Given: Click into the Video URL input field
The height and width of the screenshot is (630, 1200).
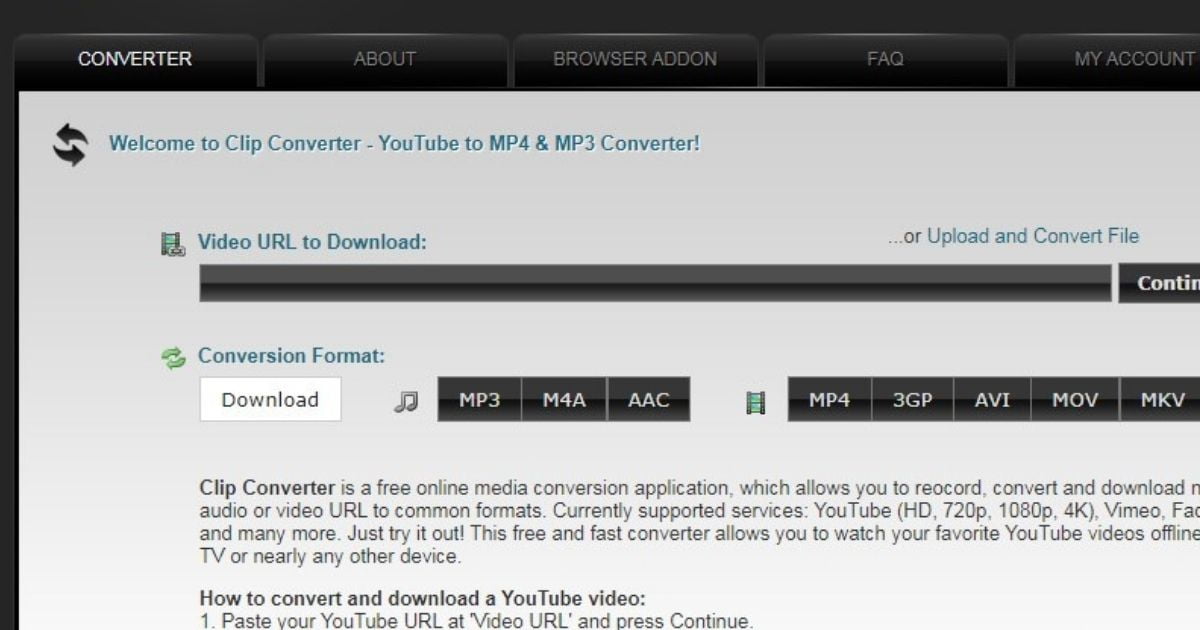Looking at the screenshot, I should click(x=655, y=283).
